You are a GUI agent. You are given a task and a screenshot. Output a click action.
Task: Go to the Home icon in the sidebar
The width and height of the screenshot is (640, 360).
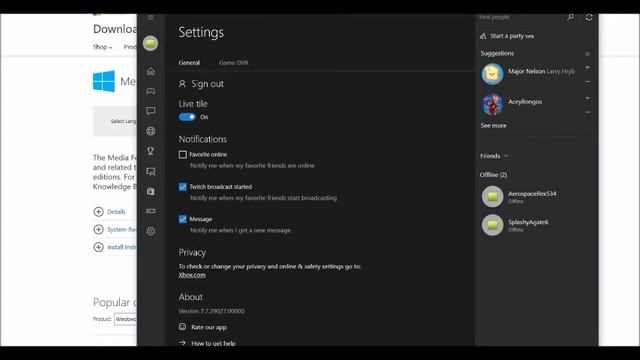(x=151, y=71)
